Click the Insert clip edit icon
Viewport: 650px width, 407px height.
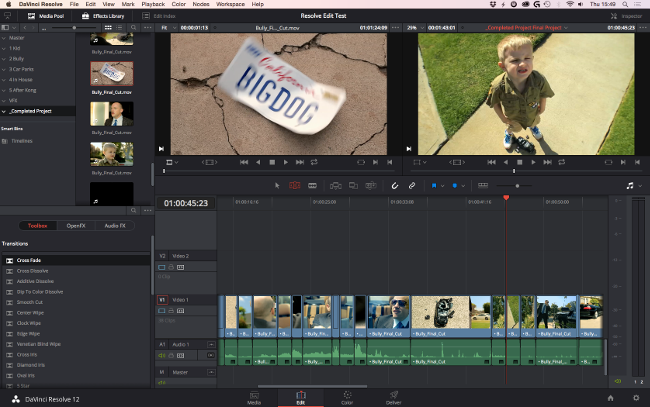coord(335,186)
